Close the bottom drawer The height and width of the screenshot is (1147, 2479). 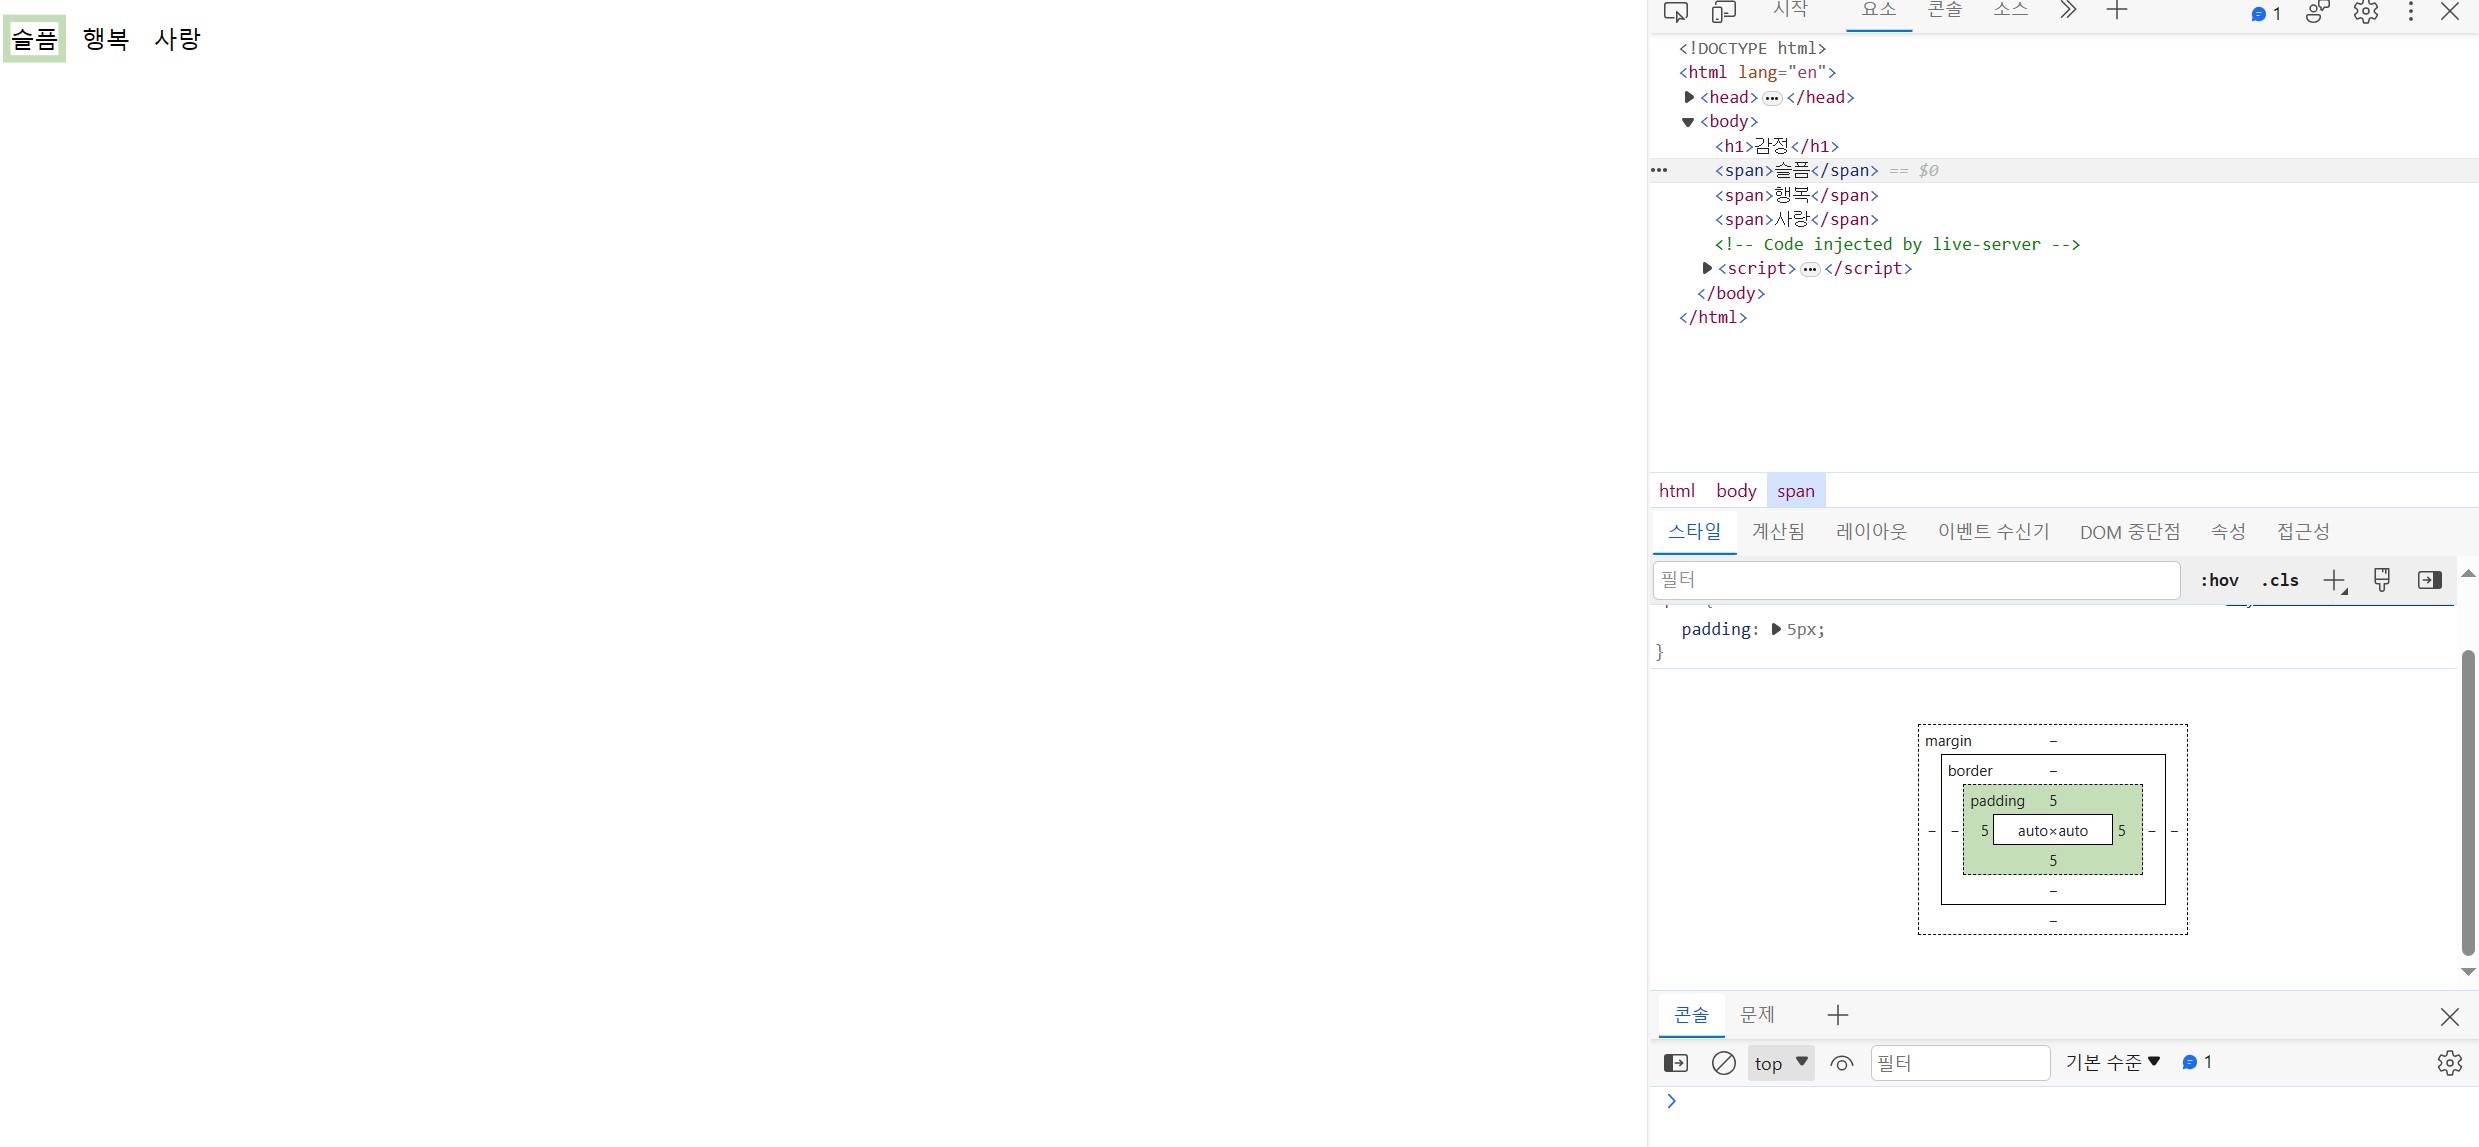coord(2450,1017)
